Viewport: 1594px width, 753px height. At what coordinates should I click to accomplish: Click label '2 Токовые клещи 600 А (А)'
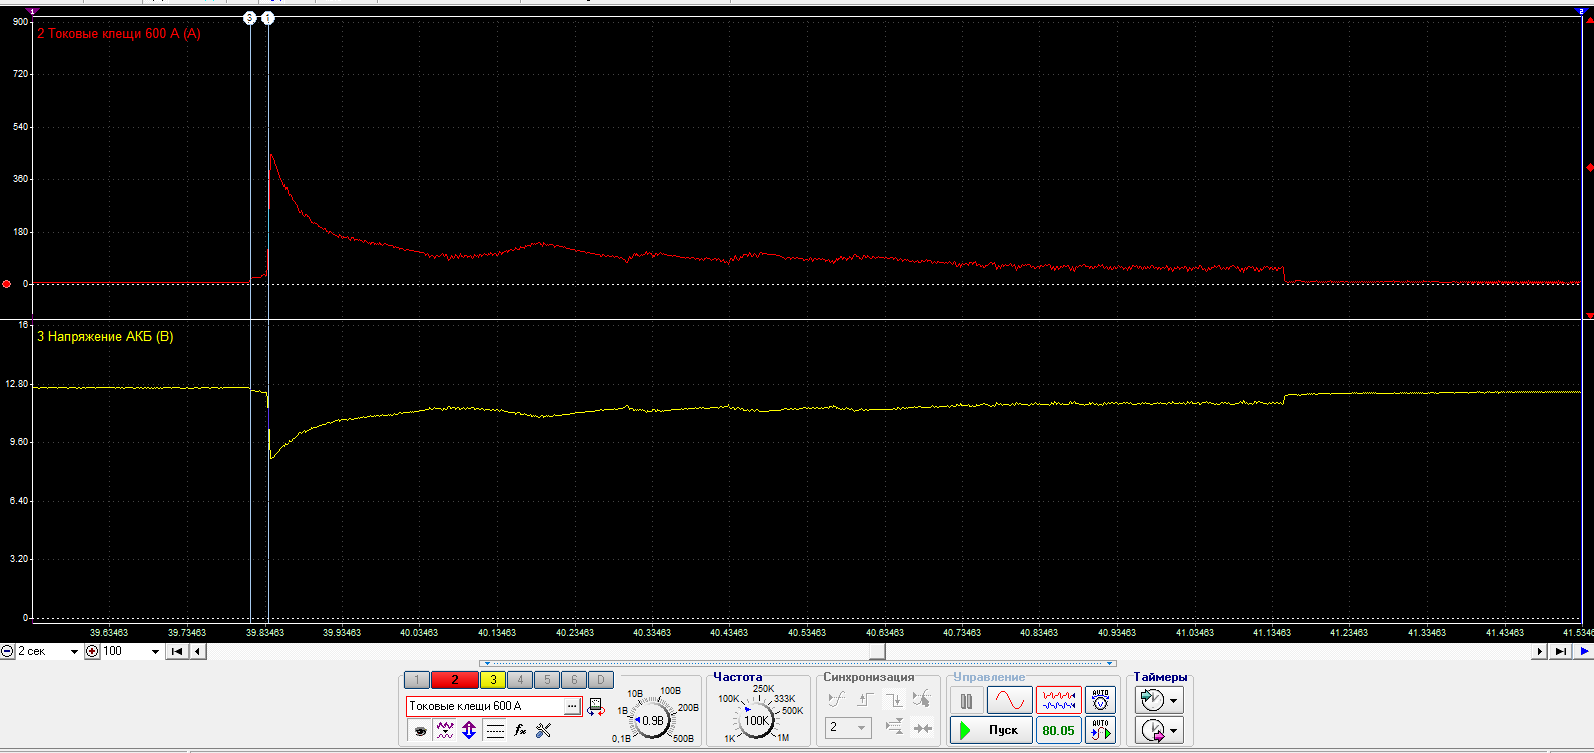[119, 33]
